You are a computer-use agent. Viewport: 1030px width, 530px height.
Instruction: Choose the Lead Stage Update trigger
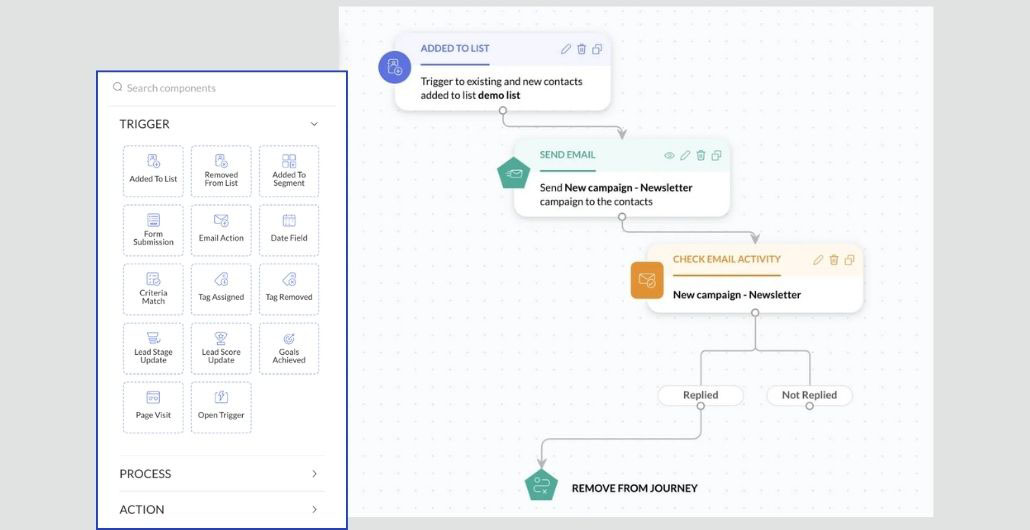click(x=153, y=348)
